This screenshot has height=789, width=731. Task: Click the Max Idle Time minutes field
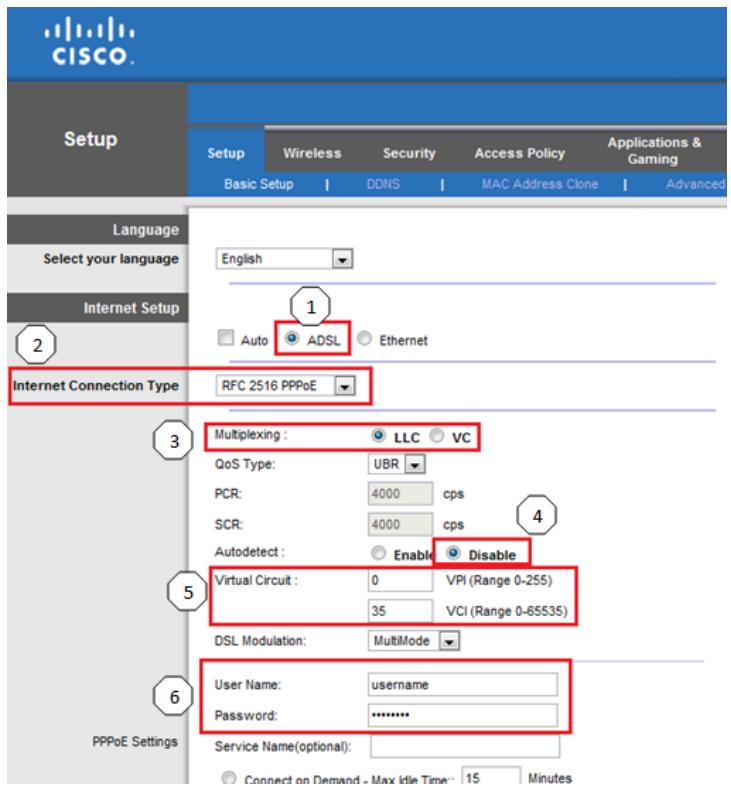tap(491, 777)
